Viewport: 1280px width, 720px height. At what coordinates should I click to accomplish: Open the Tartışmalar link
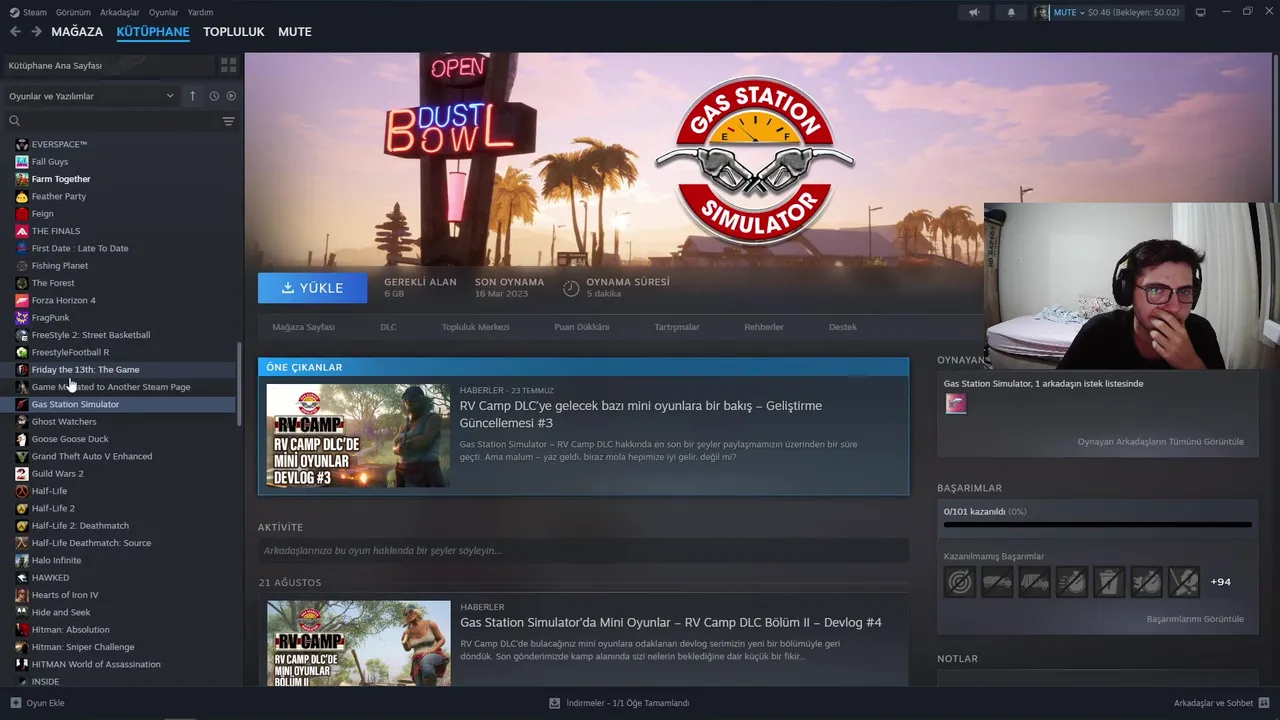click(x=677, y=327)
